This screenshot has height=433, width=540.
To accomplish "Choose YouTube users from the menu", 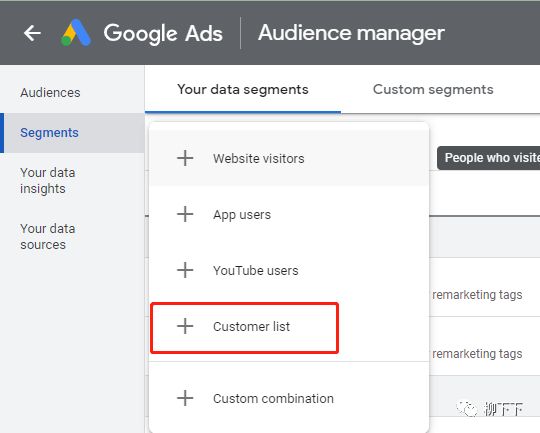I will [x=289, y=270].
